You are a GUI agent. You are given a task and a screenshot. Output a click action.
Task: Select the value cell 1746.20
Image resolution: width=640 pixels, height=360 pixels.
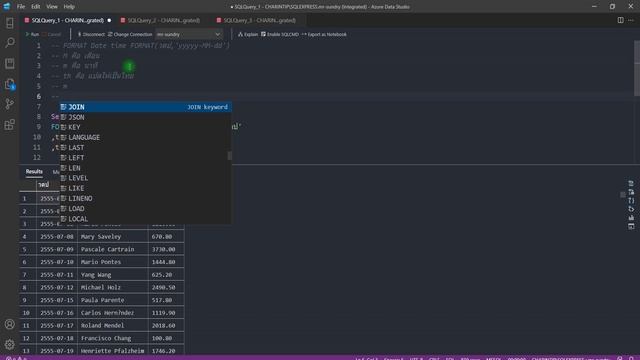click(166, 351)
